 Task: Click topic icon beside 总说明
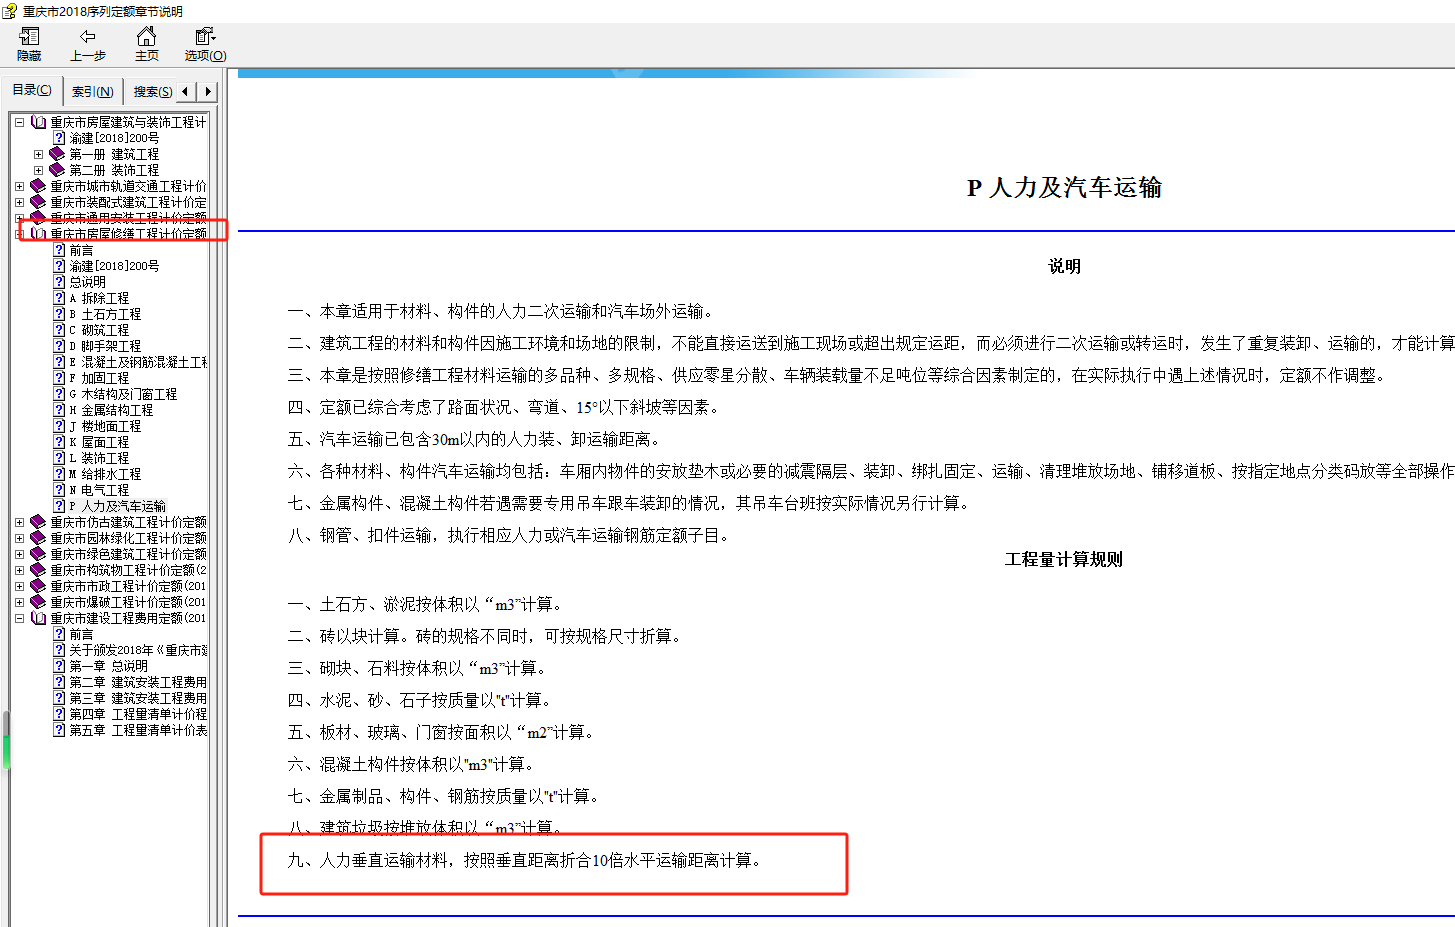click(59, 282)
